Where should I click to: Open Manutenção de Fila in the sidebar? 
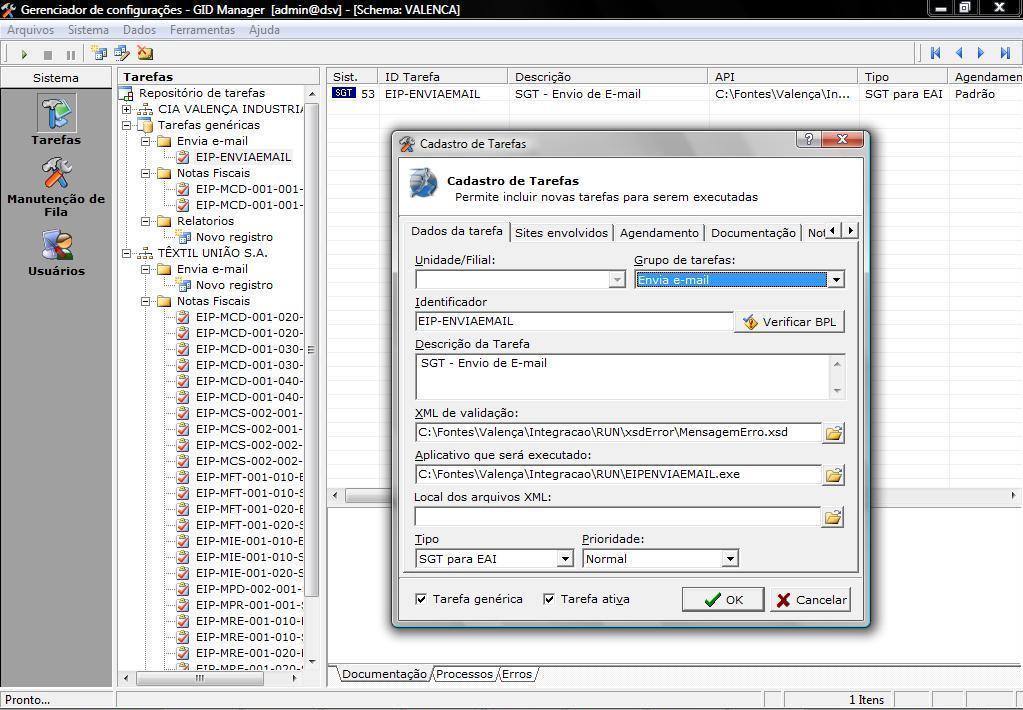(x=56, y=187)
